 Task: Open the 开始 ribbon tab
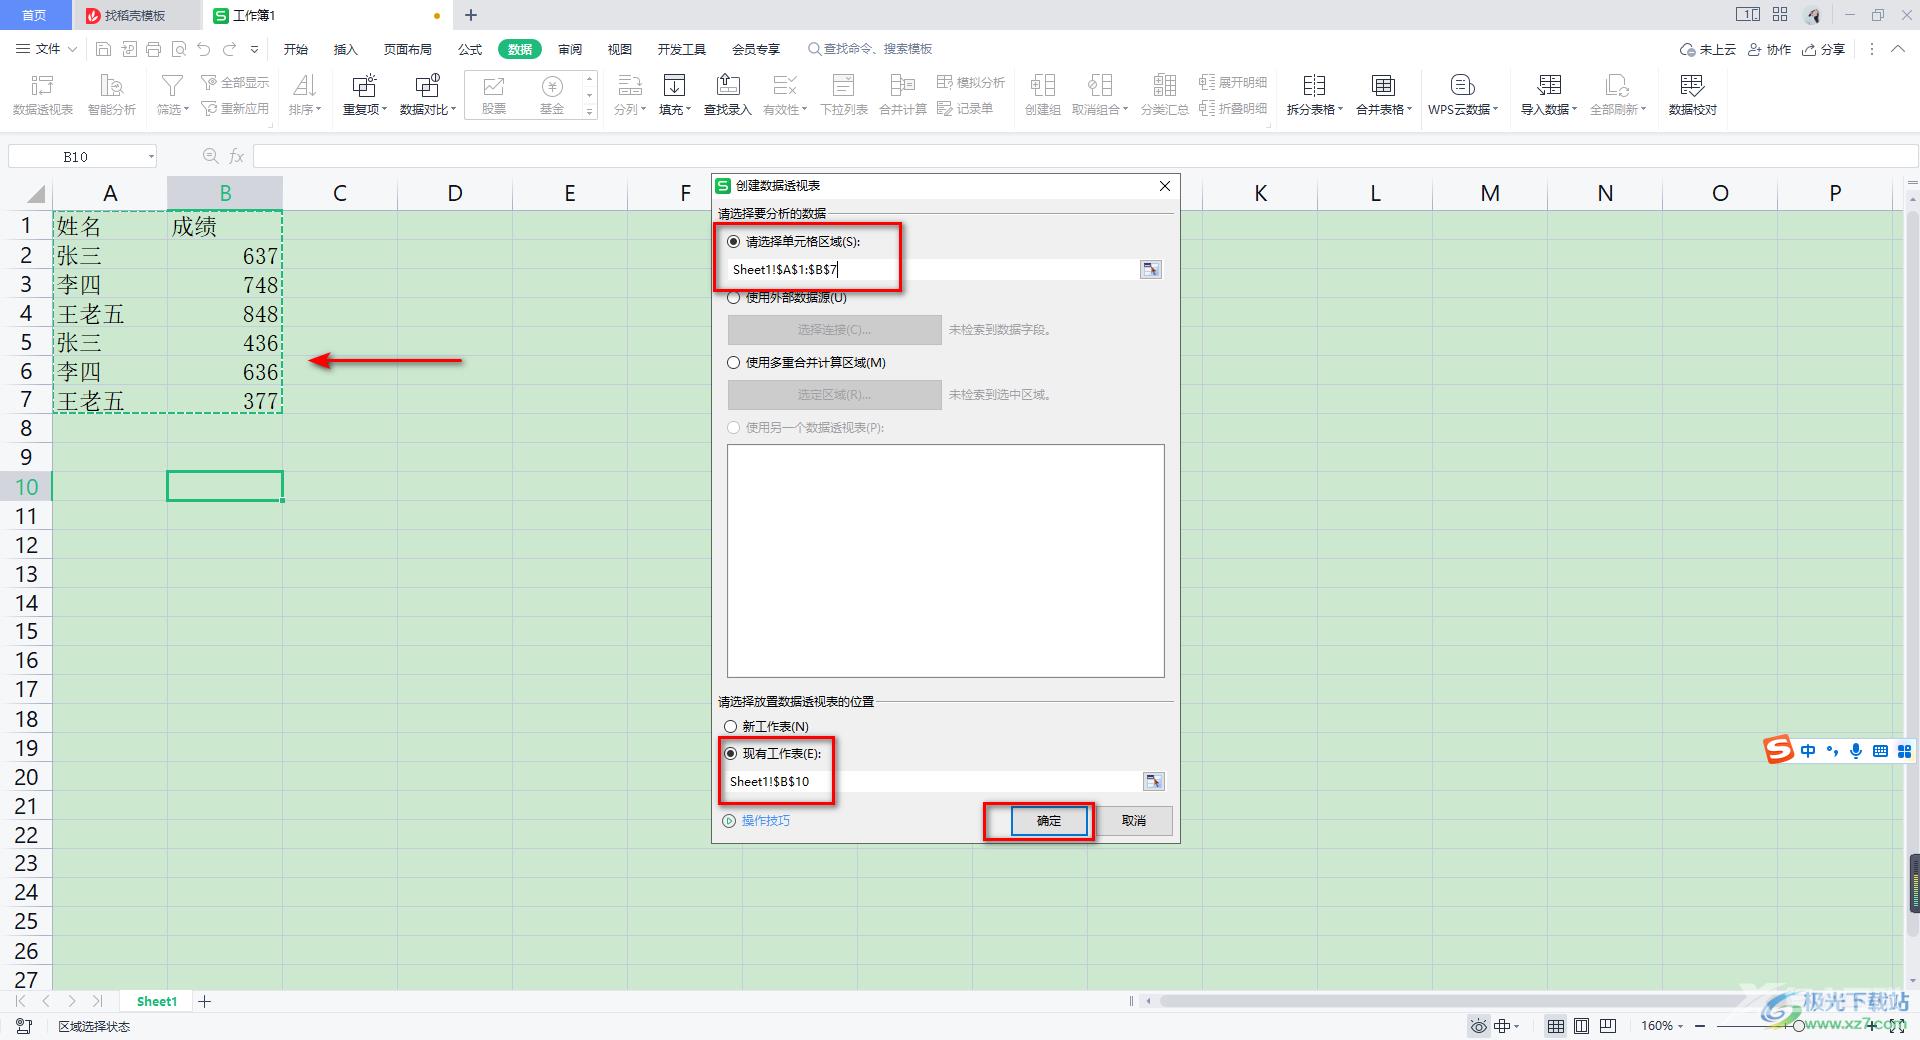296,49
